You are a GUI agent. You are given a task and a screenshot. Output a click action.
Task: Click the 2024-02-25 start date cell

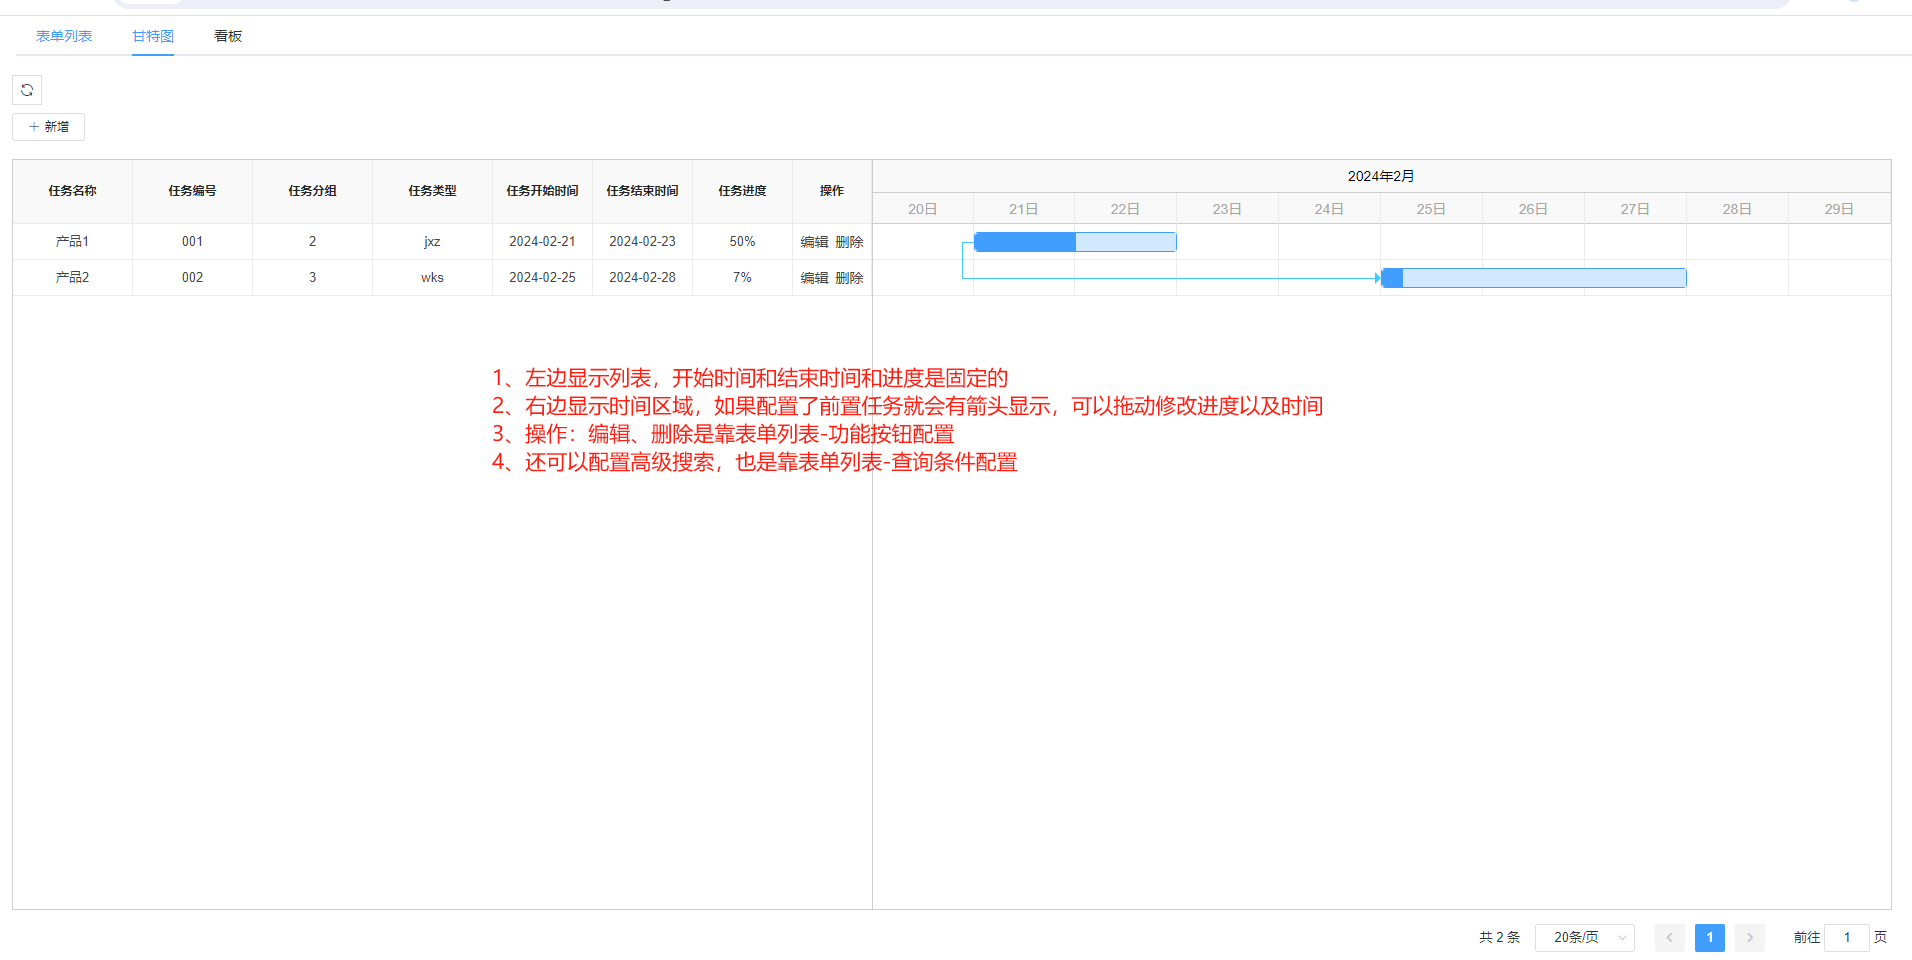point(542,278)
